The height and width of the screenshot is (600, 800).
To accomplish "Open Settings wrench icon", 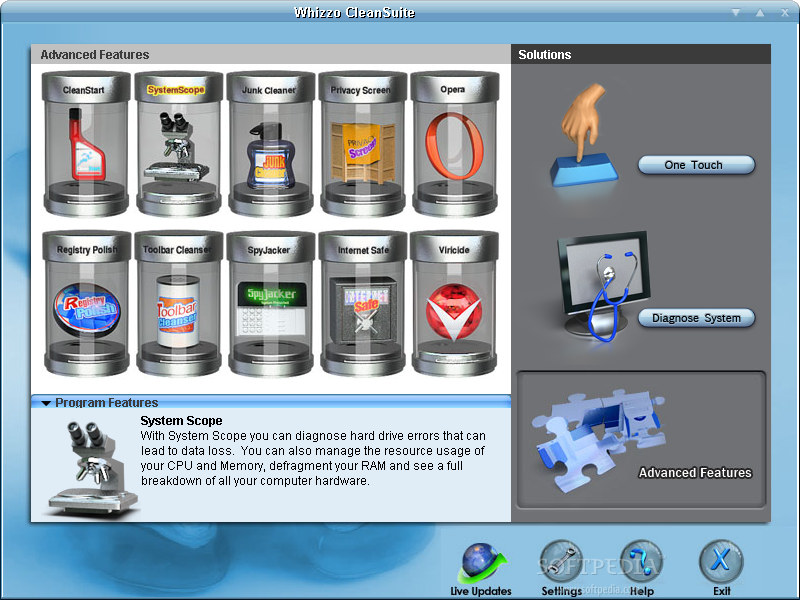I will [x=561, y=562].
